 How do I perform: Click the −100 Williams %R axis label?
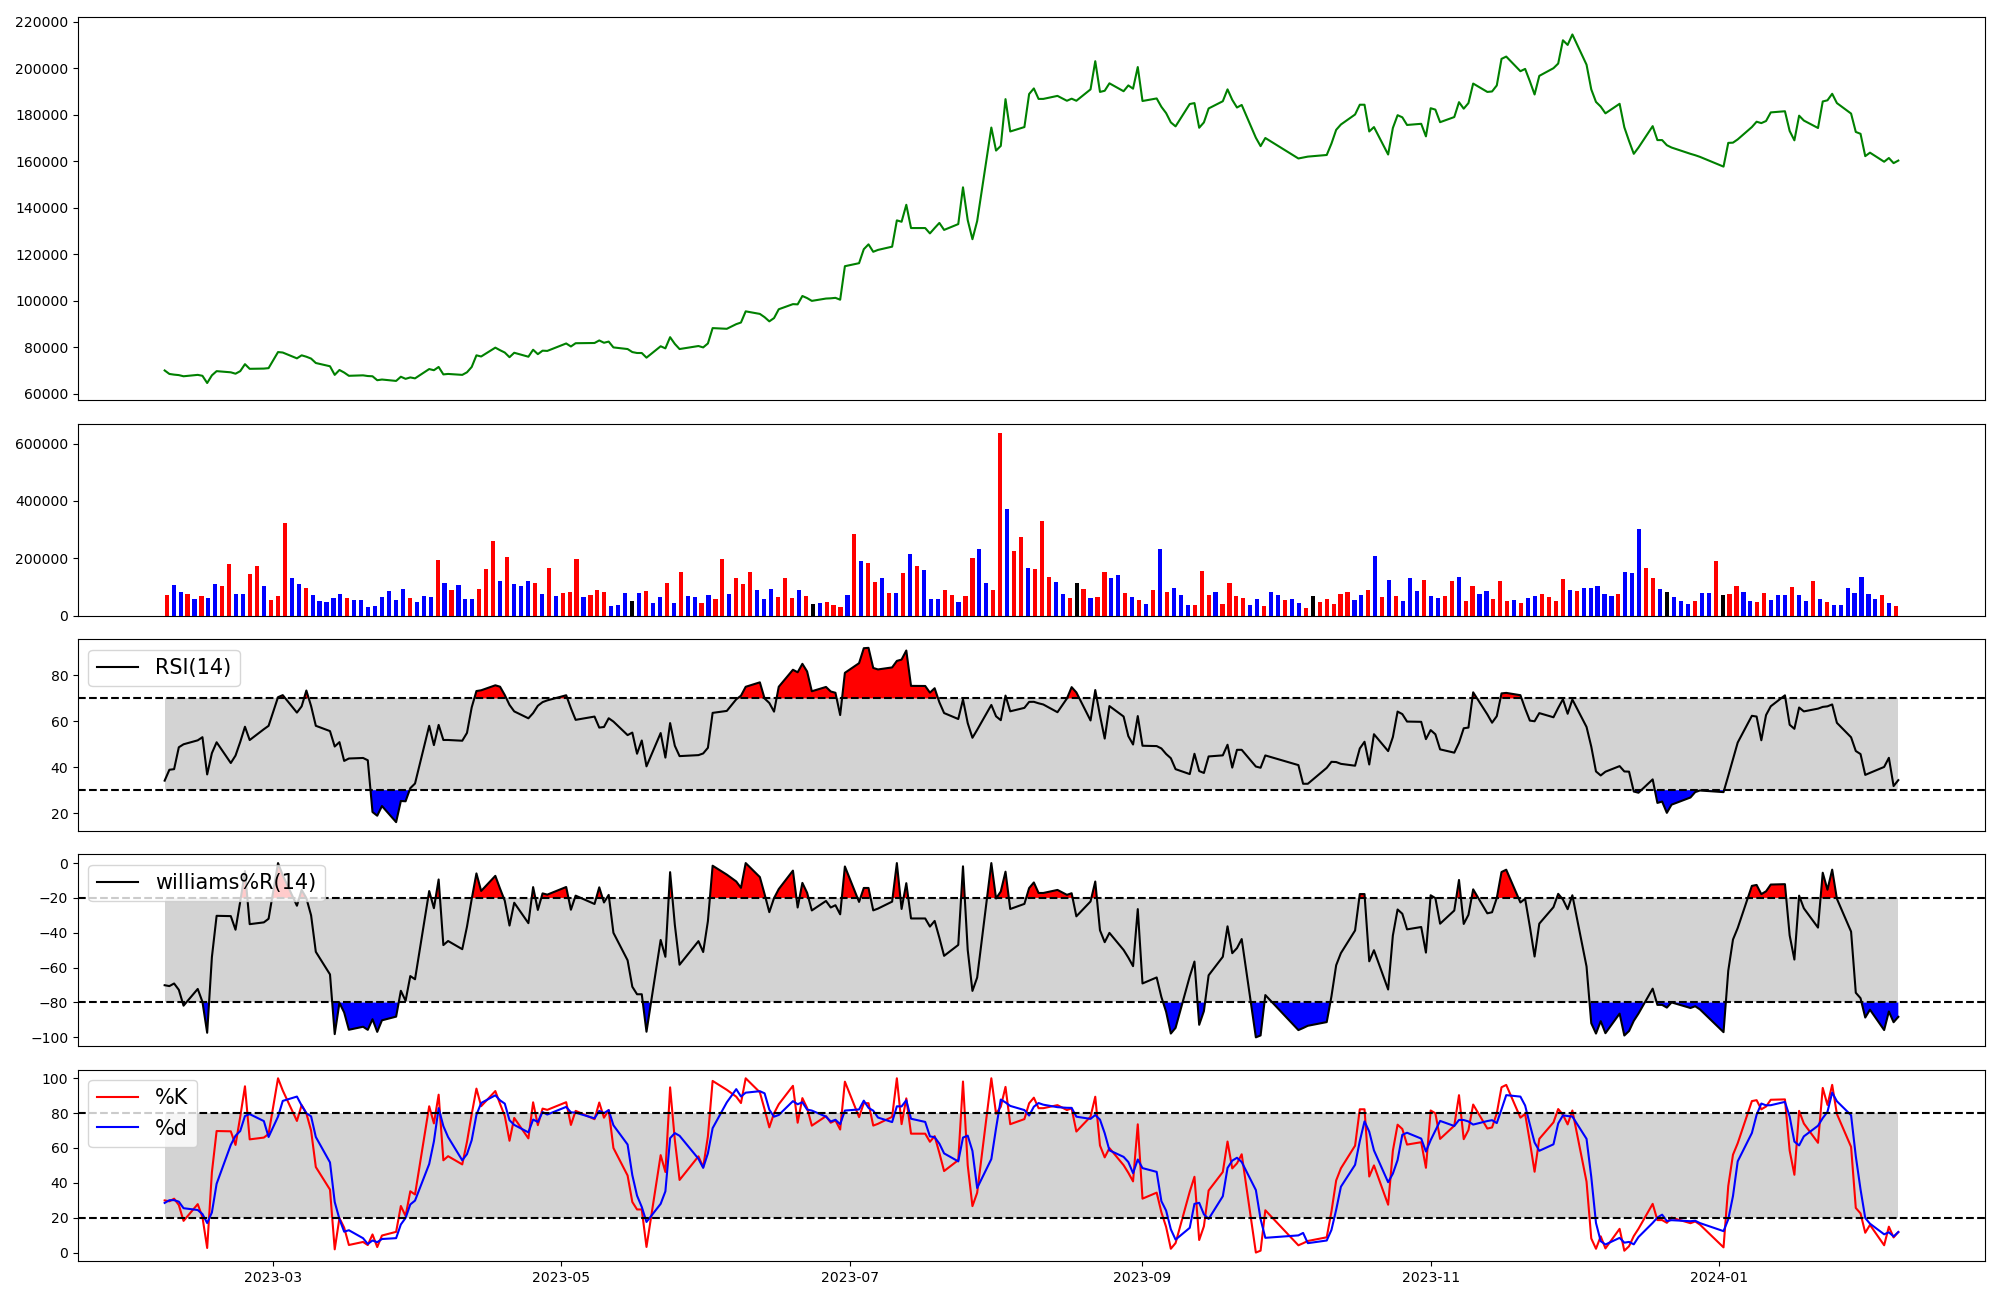coord(49,1038)
